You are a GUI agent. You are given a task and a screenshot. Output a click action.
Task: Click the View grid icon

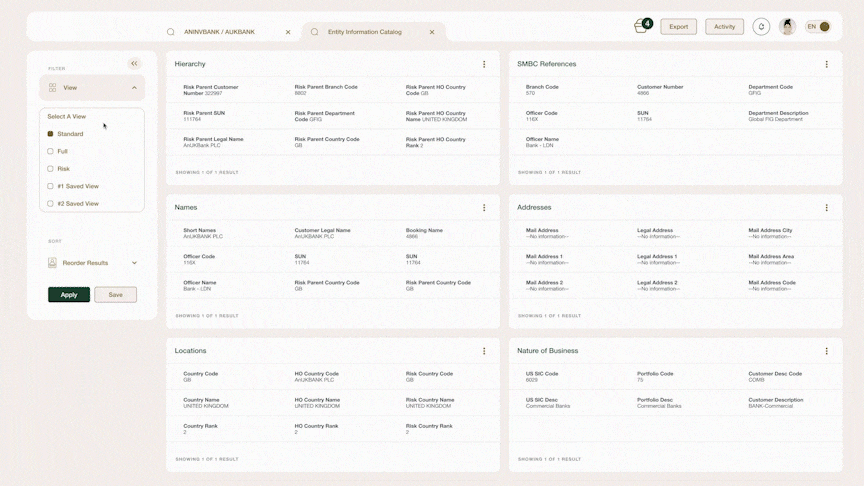pos(53,88)
